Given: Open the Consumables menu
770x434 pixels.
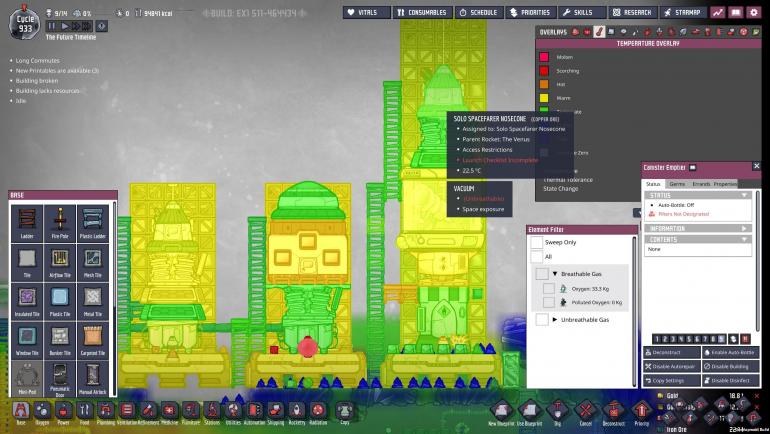Looking at the screenshot, I should pos(422,12).
